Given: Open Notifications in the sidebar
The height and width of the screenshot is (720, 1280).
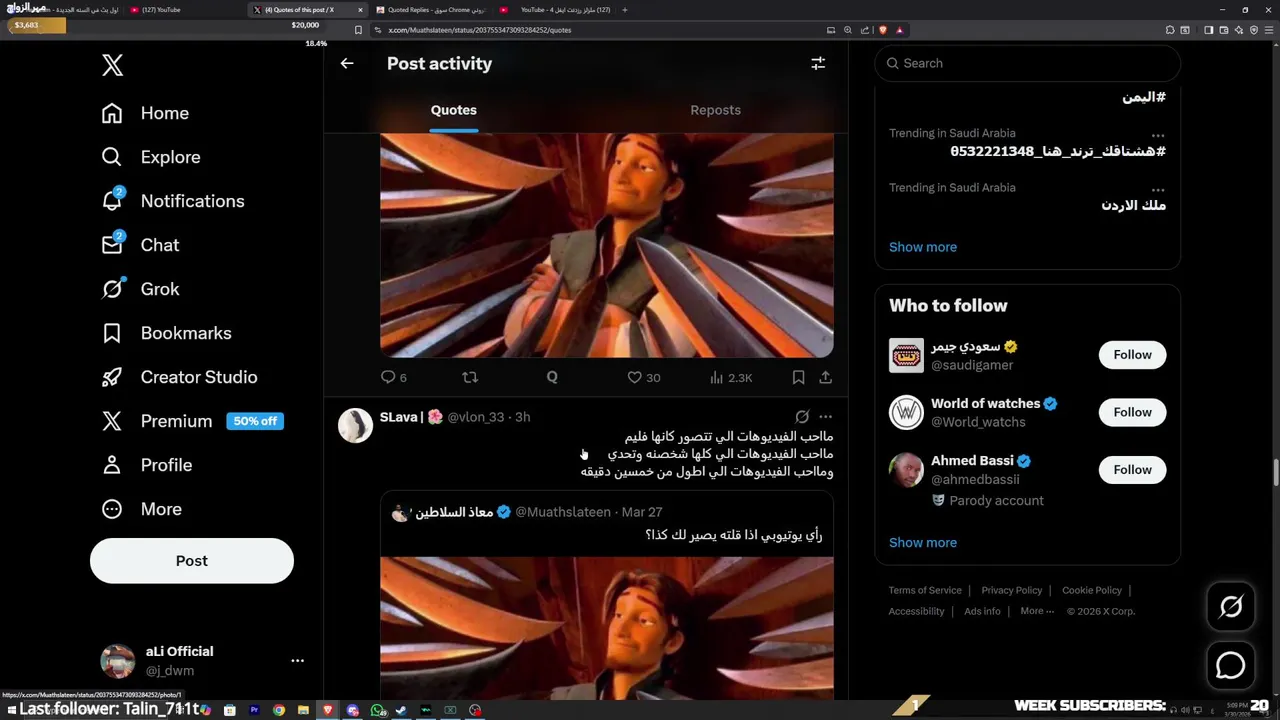Looking at the screenshot, I should (173, 201).
